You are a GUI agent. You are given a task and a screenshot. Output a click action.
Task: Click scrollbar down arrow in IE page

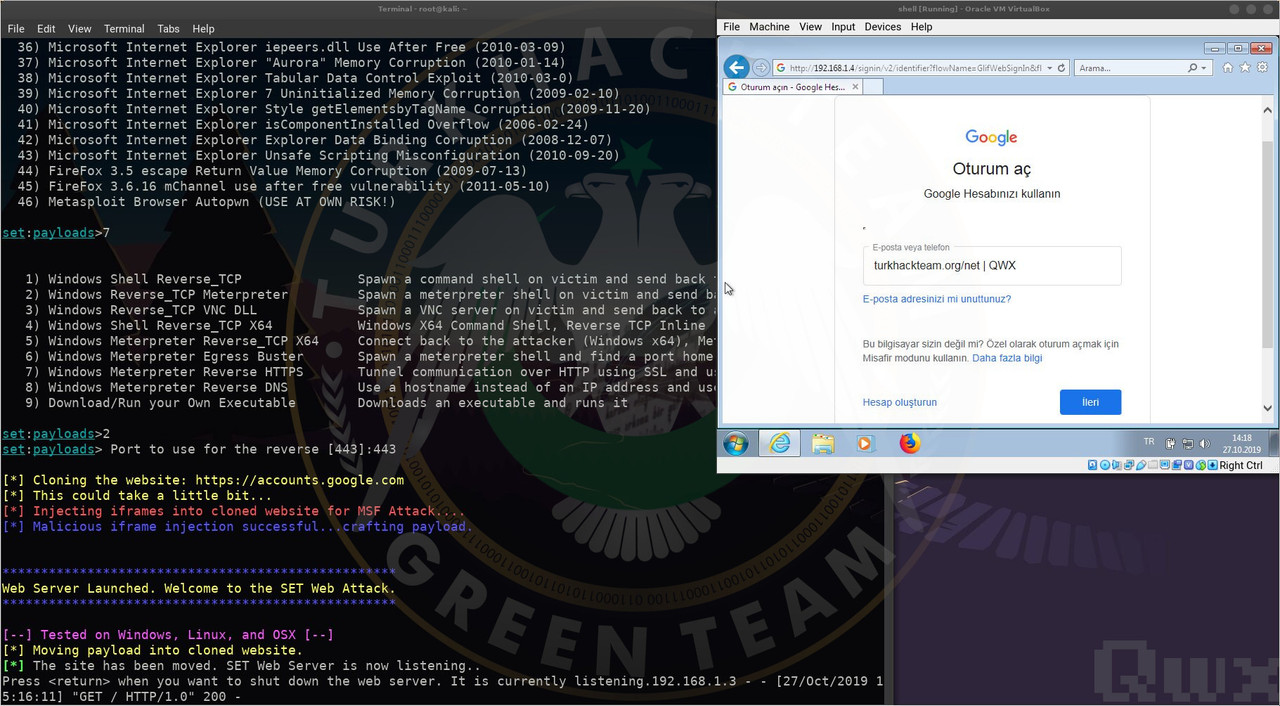tap(1267, 408)
